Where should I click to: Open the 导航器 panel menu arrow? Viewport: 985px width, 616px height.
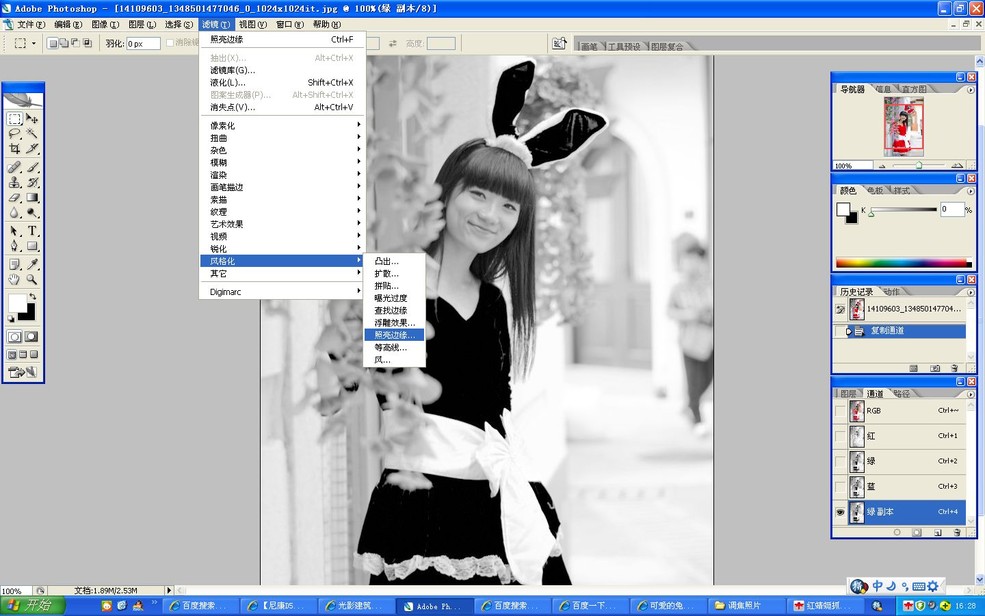click(x=971, y=88)
